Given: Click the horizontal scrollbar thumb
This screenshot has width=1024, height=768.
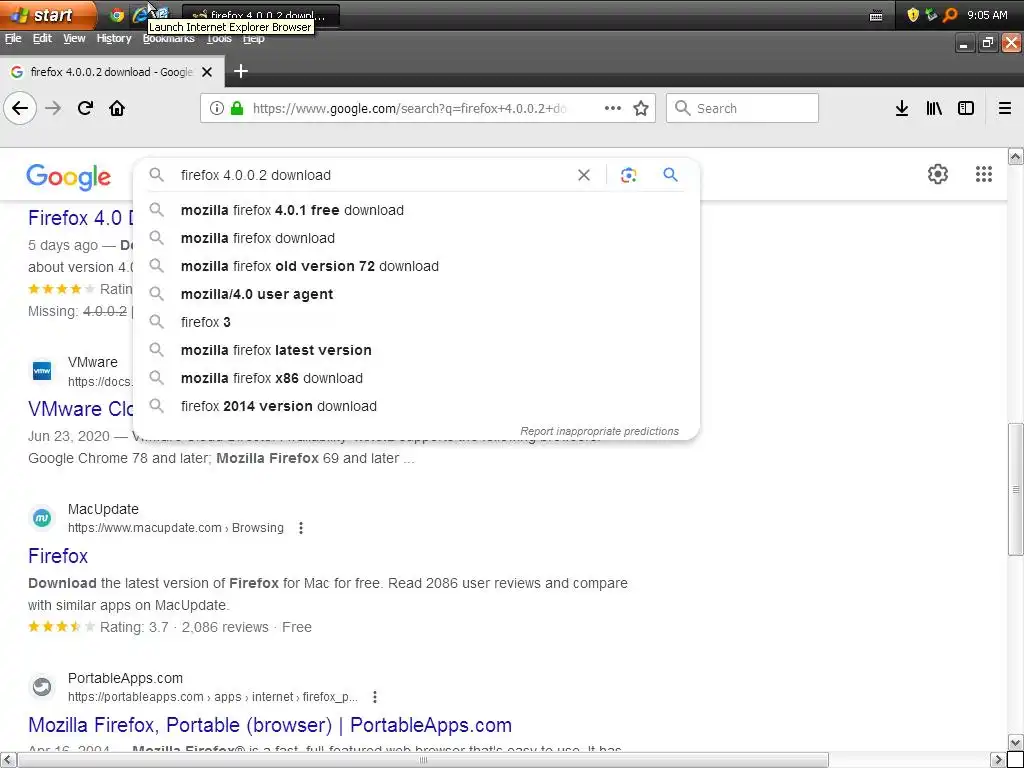Looking at the screenshot, I should (x=423, y=760).
